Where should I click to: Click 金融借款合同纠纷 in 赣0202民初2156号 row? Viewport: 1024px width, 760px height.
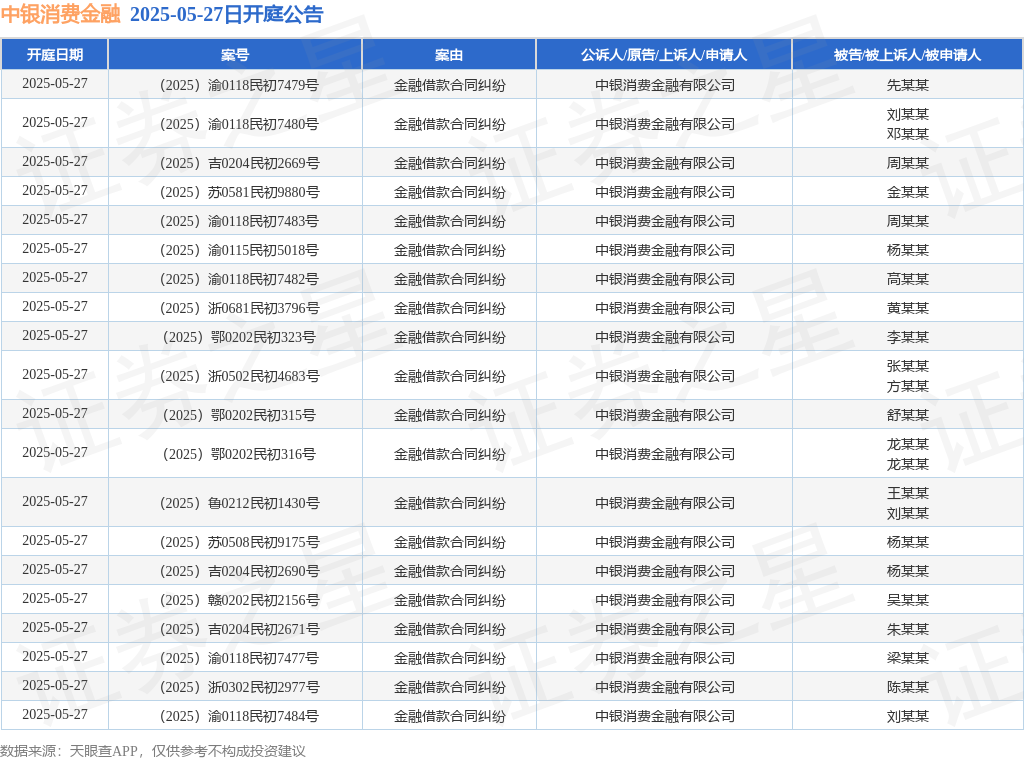coord(449,600)
